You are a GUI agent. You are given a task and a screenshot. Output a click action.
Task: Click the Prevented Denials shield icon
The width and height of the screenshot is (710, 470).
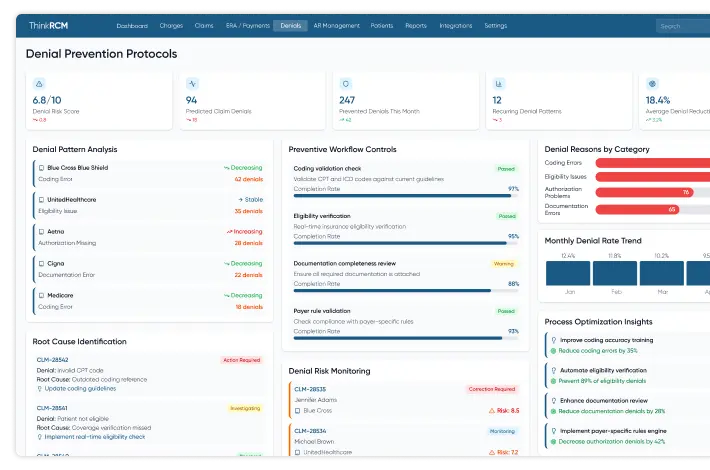click(345, 84)
